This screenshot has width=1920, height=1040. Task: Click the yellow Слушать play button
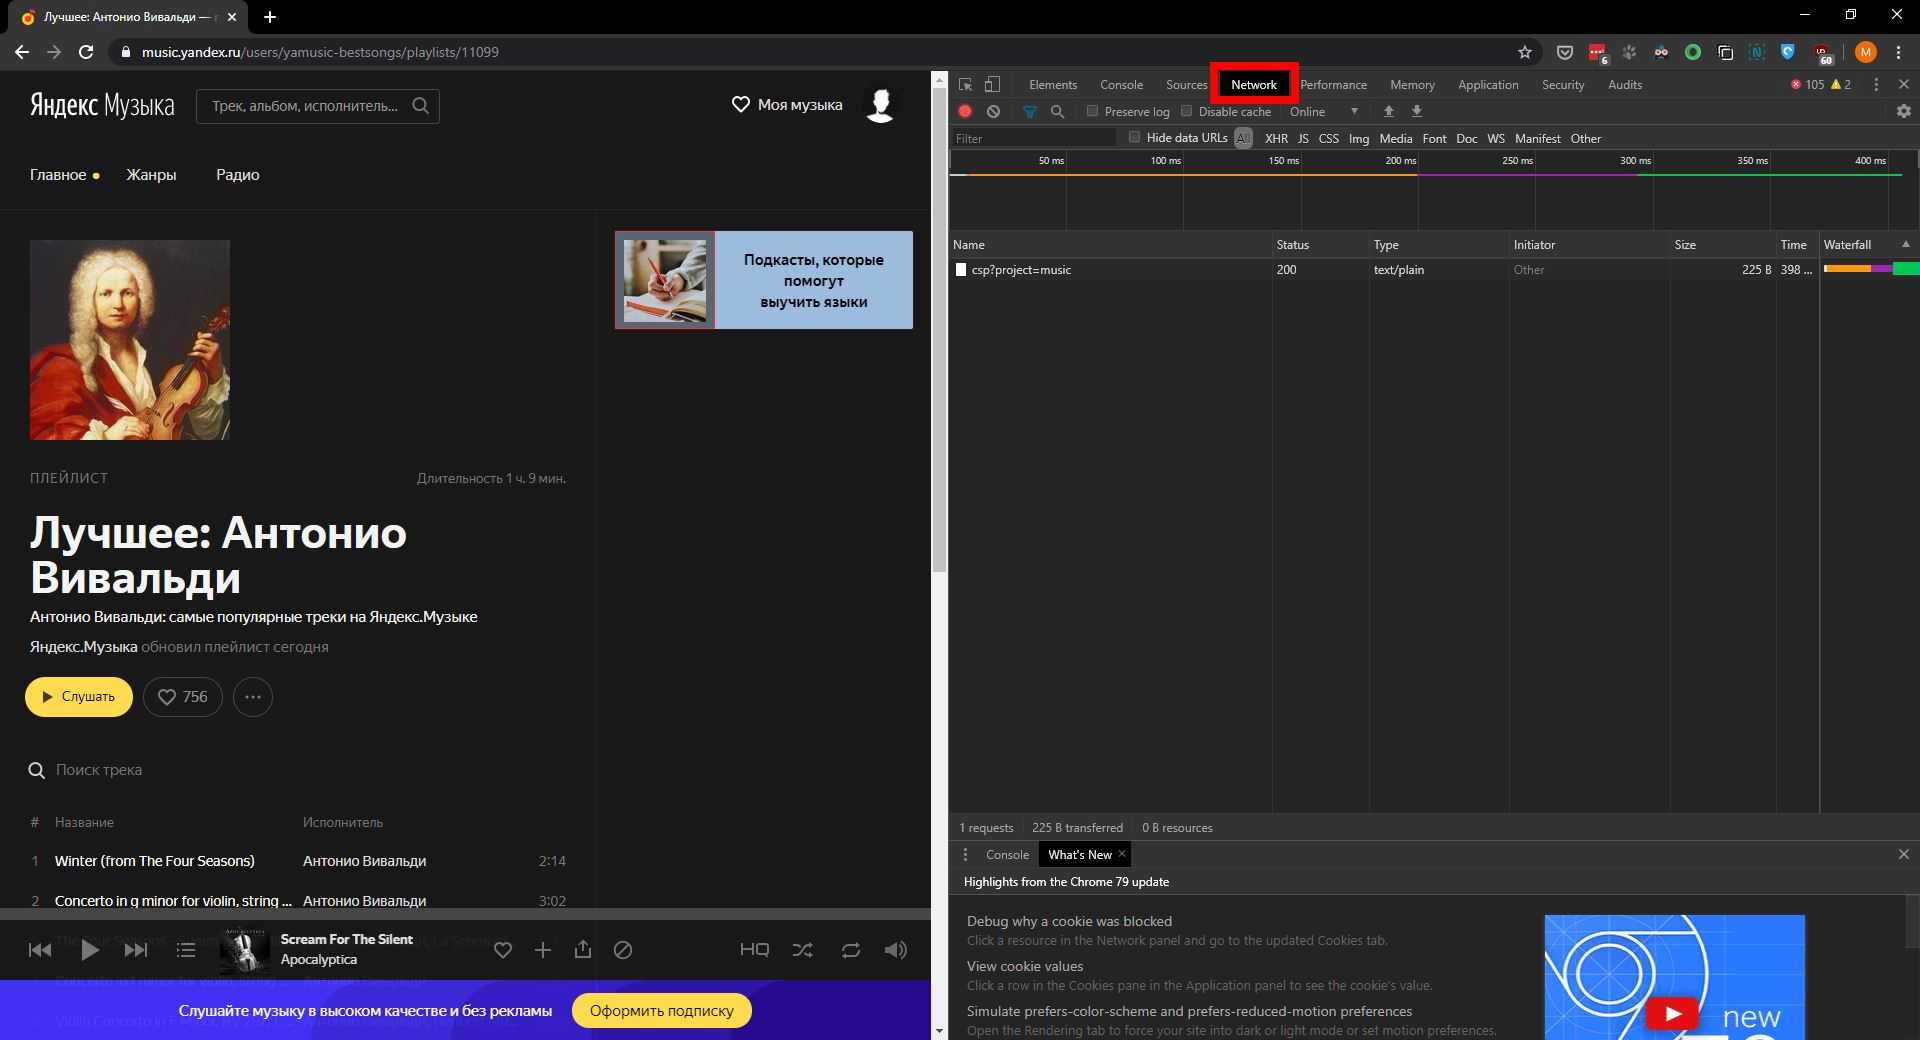click(79, 697)
